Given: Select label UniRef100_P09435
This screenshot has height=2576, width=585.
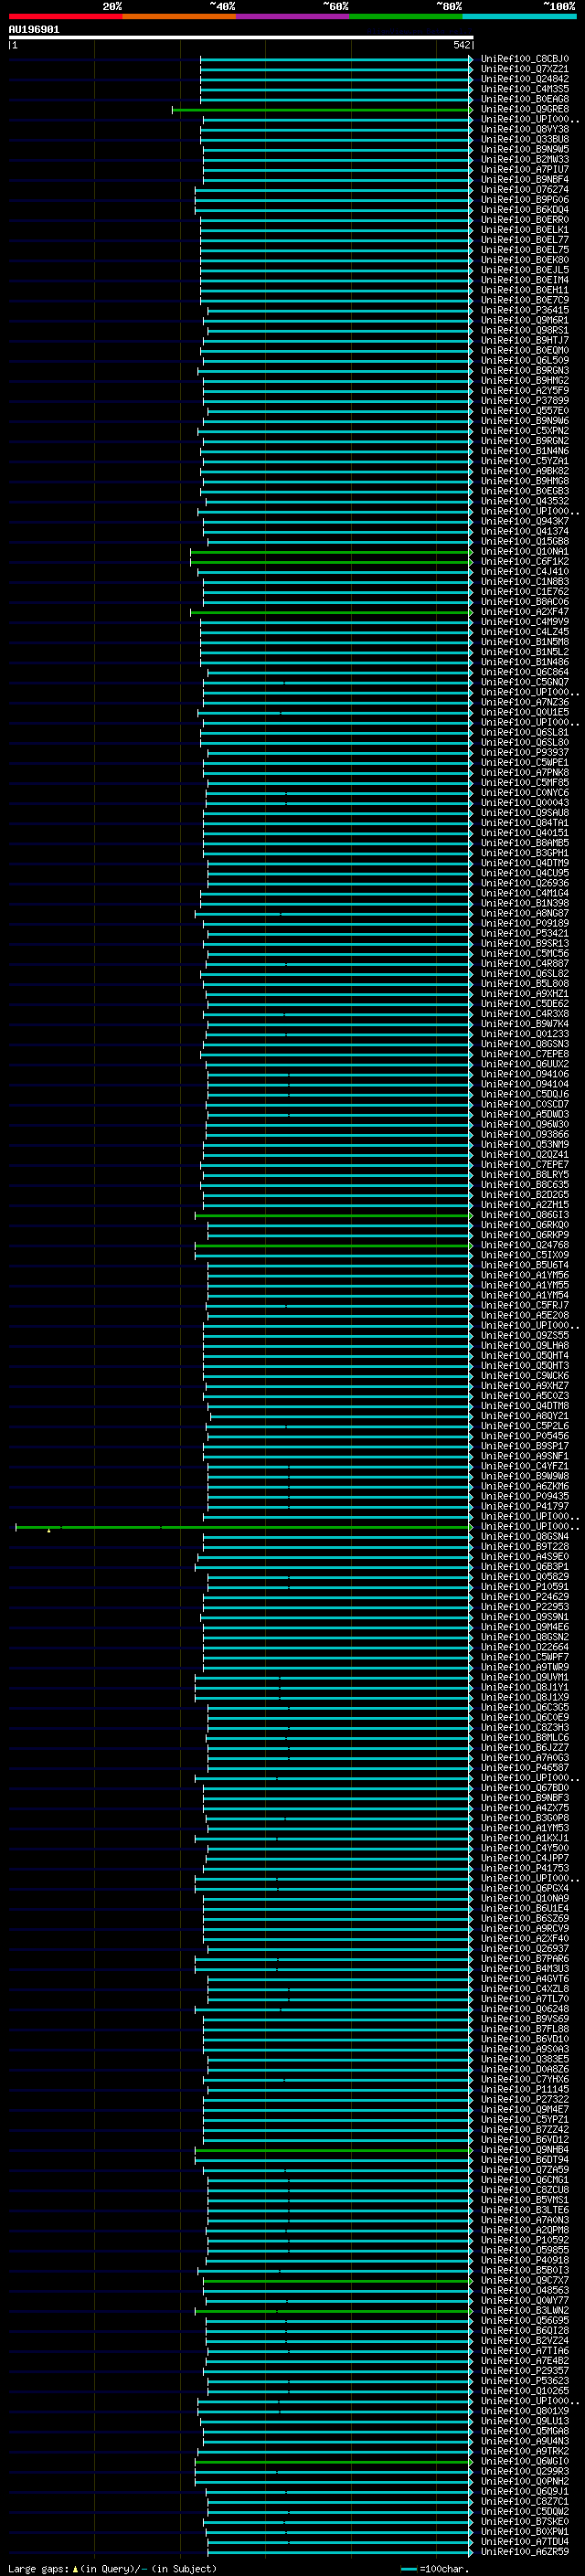Looking at the screenshot, I should 524,1497.
